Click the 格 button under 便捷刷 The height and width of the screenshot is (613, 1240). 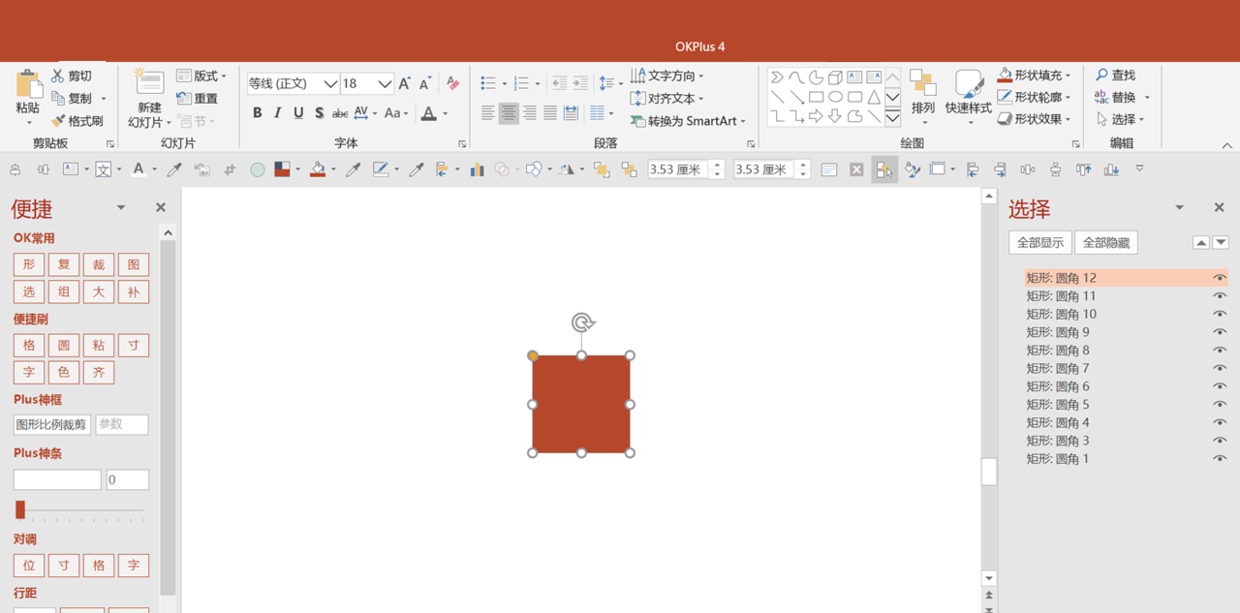[29, 346]
